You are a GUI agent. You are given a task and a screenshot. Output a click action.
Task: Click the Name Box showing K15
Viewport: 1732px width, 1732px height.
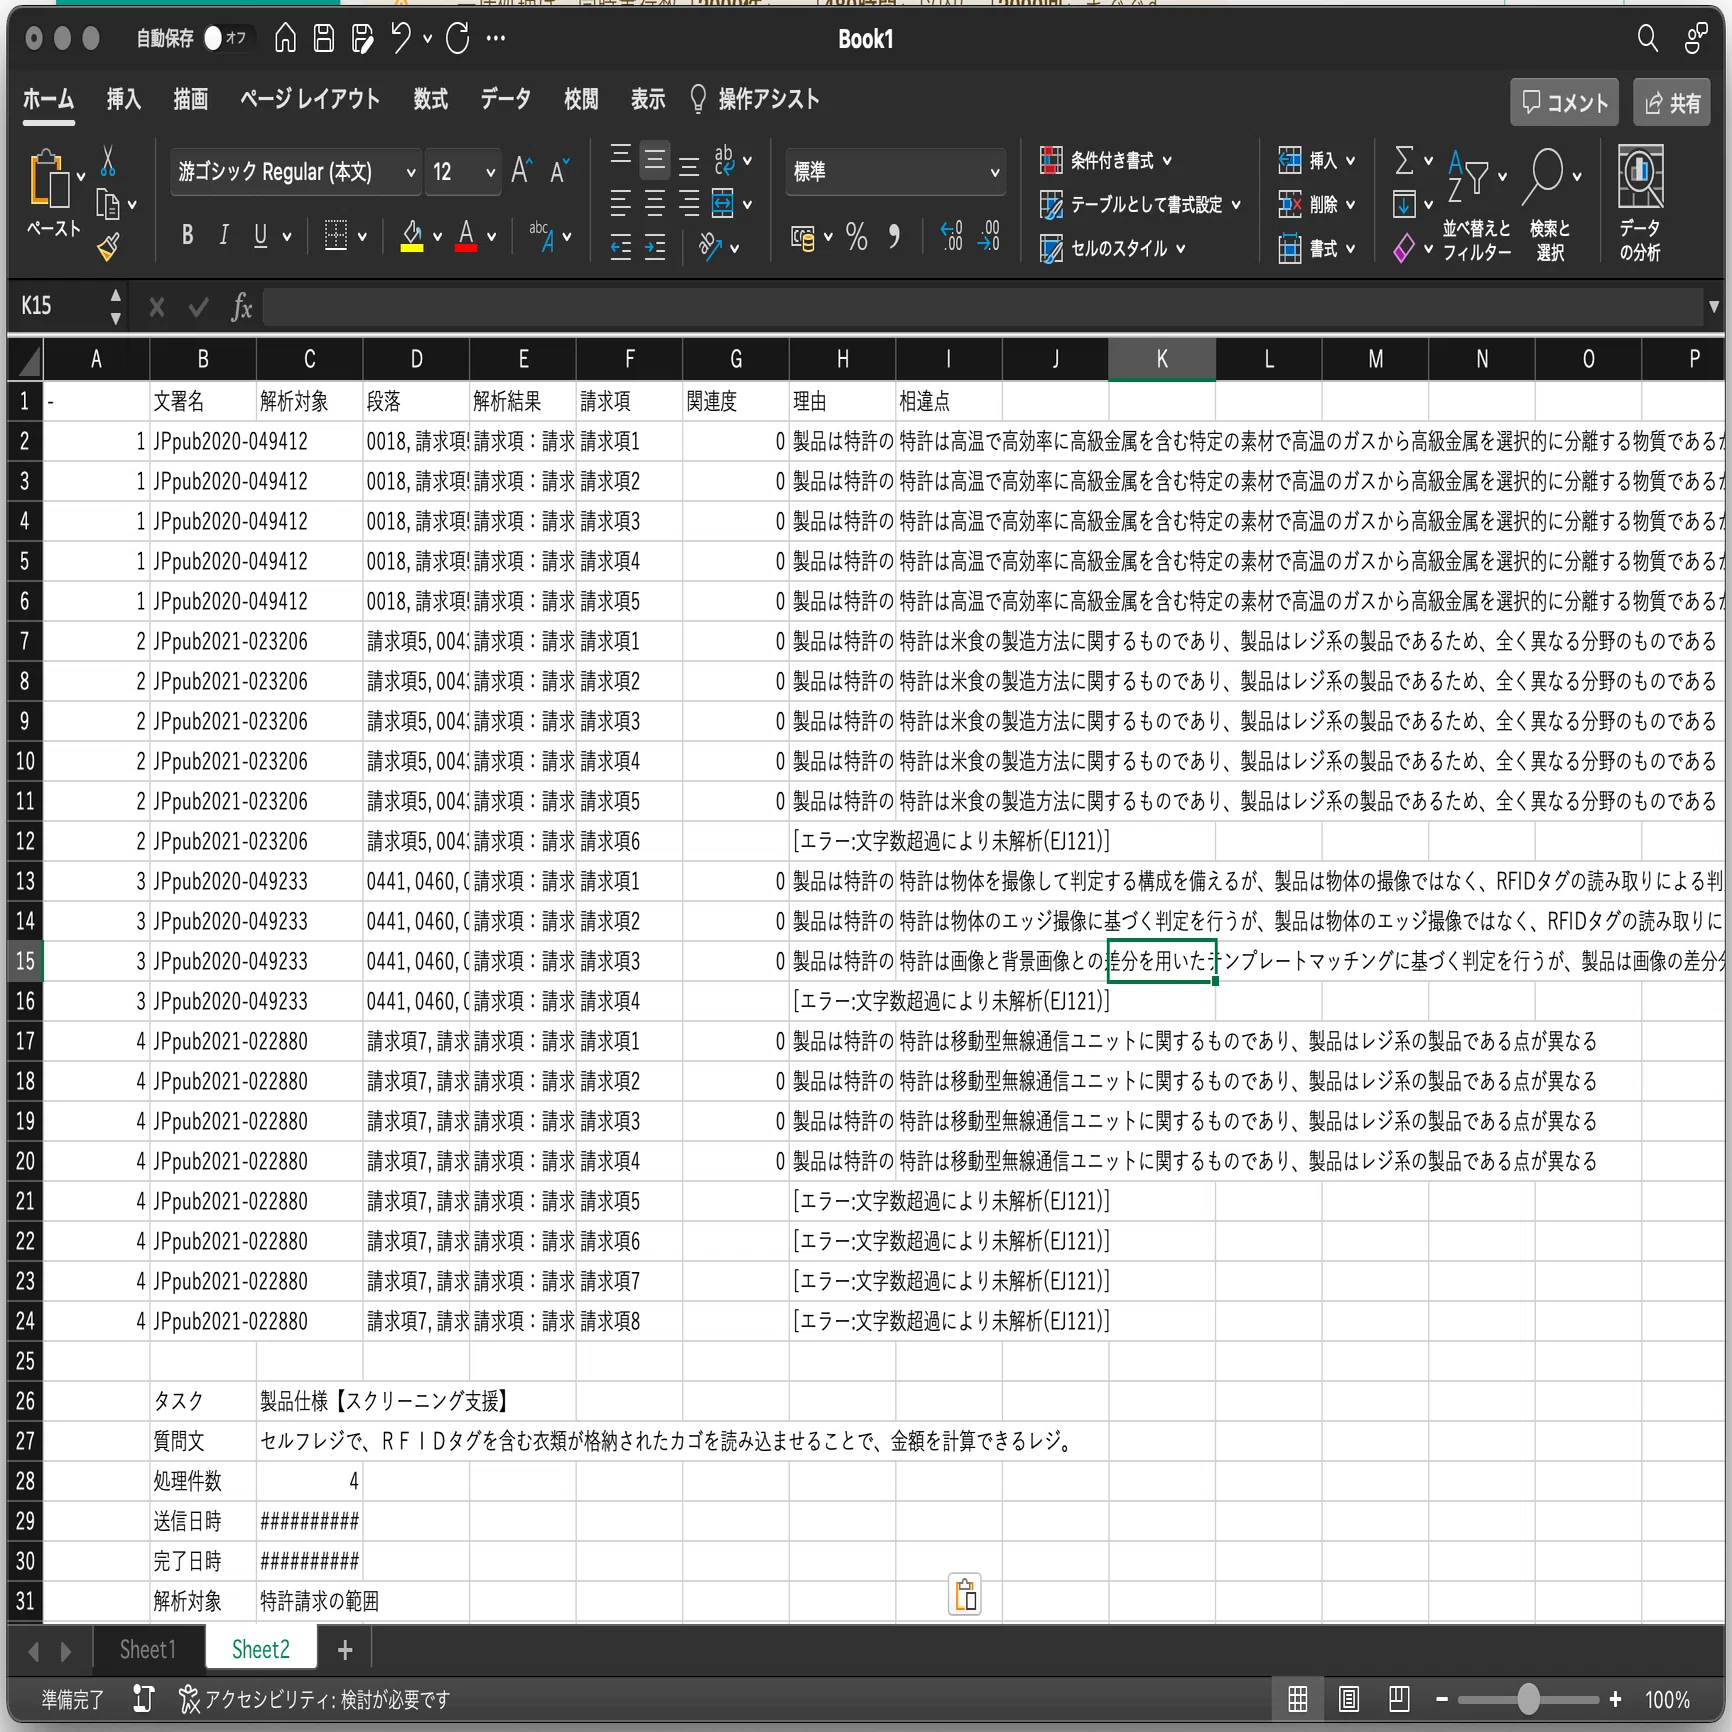pyautogui.click(x=61, y=306)
